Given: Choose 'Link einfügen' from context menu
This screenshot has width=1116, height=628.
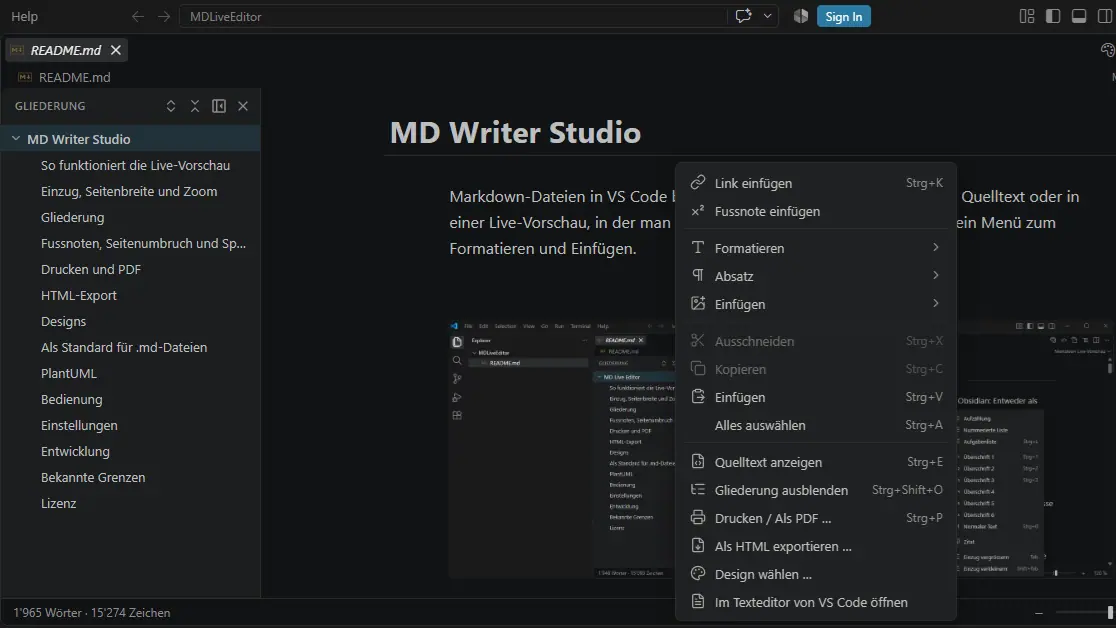Looking at the screenshot, I should pyautogui.click(x=816, y=183).
